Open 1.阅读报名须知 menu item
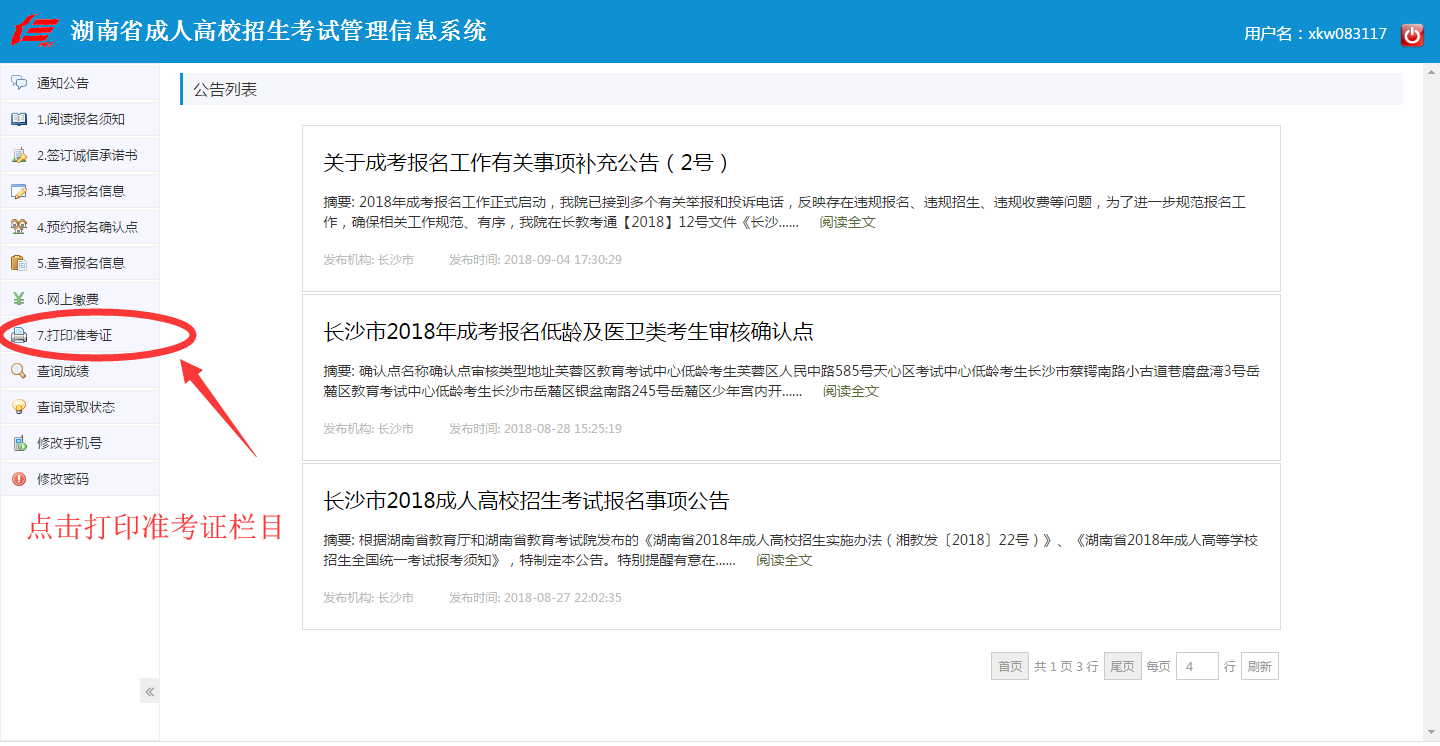Screen dimensions: 1440x746 click(80, 119)
